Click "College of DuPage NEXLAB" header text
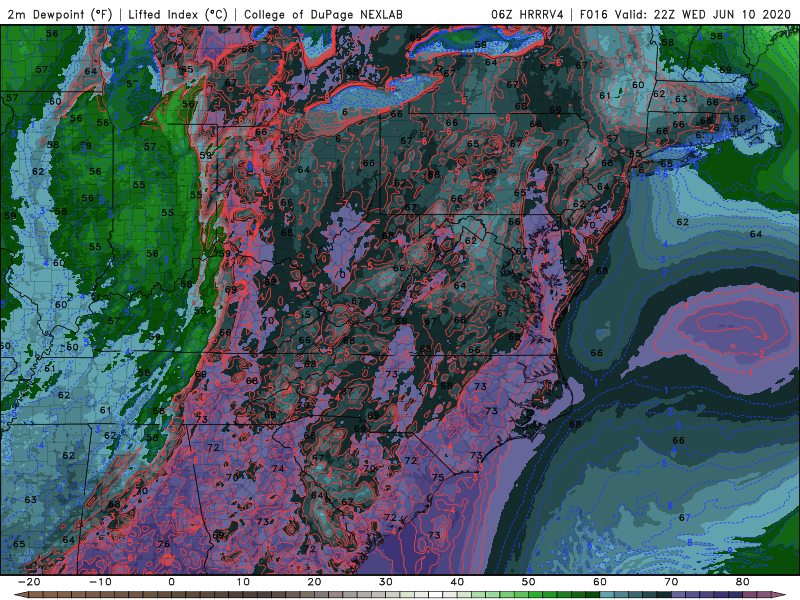 (323, 14)
